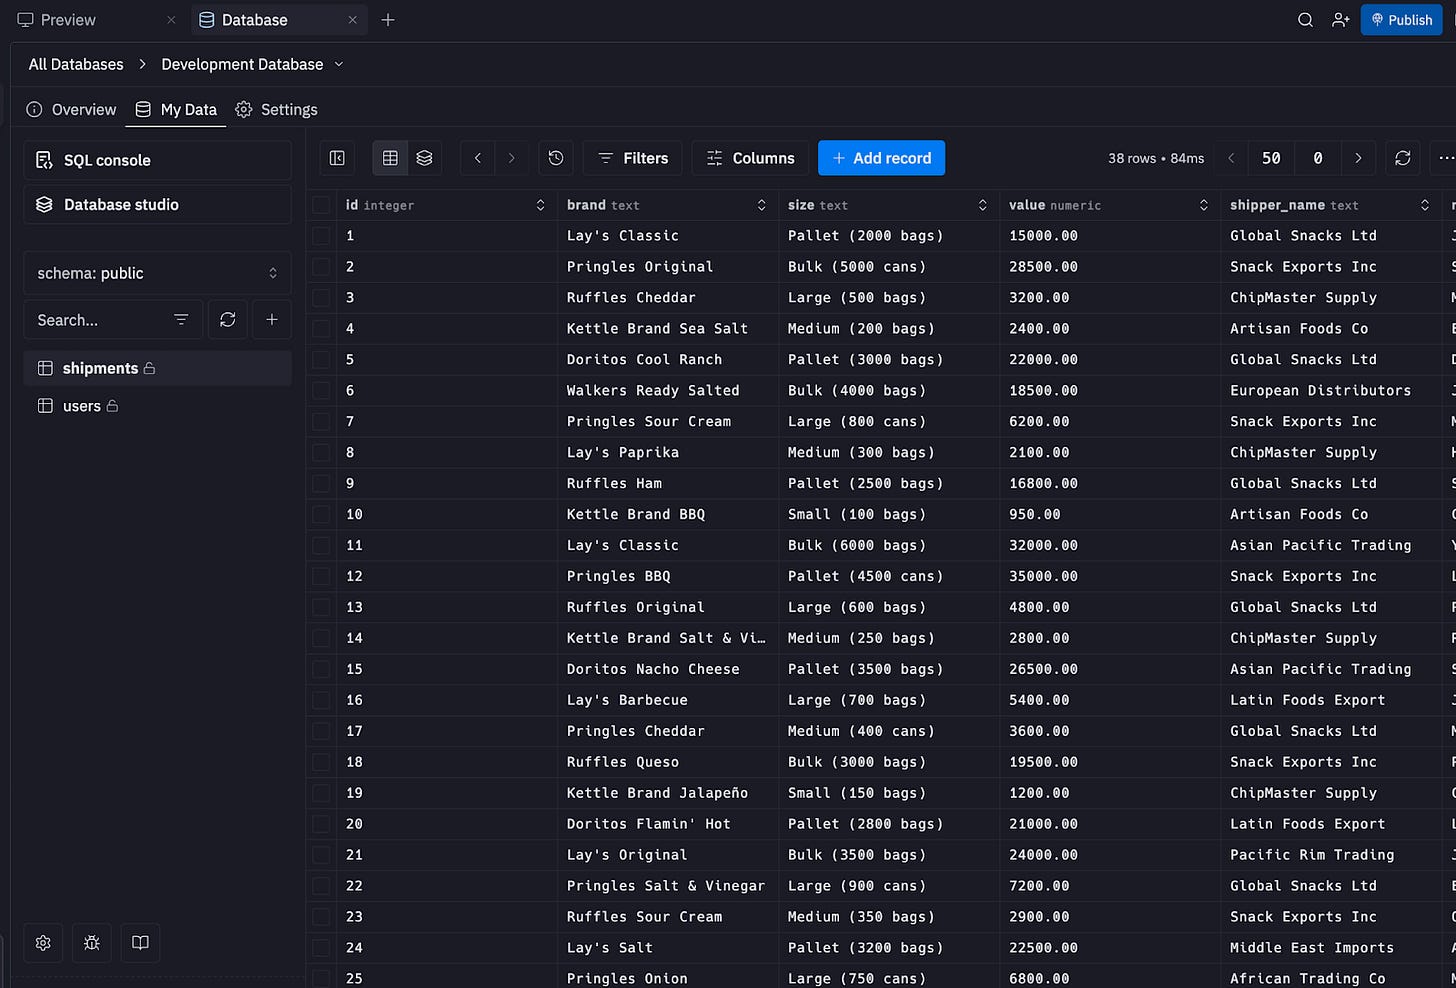
Task: Click the users table icon
Action: 45,406
